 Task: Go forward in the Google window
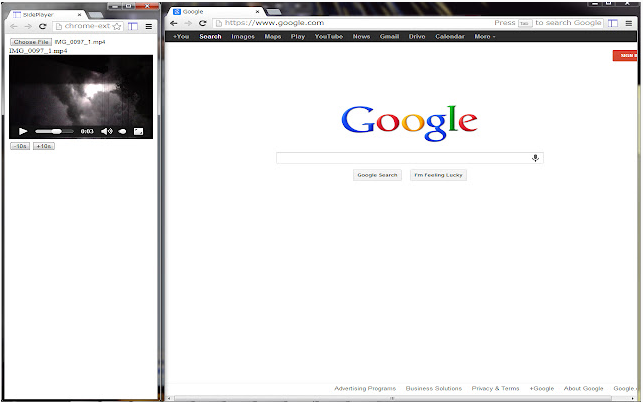pyautogui.click(x=188, y=23)
